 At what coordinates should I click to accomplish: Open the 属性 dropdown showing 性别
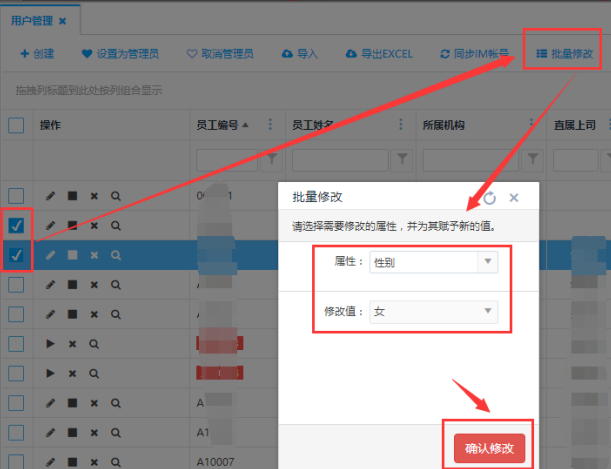(432, 262)
